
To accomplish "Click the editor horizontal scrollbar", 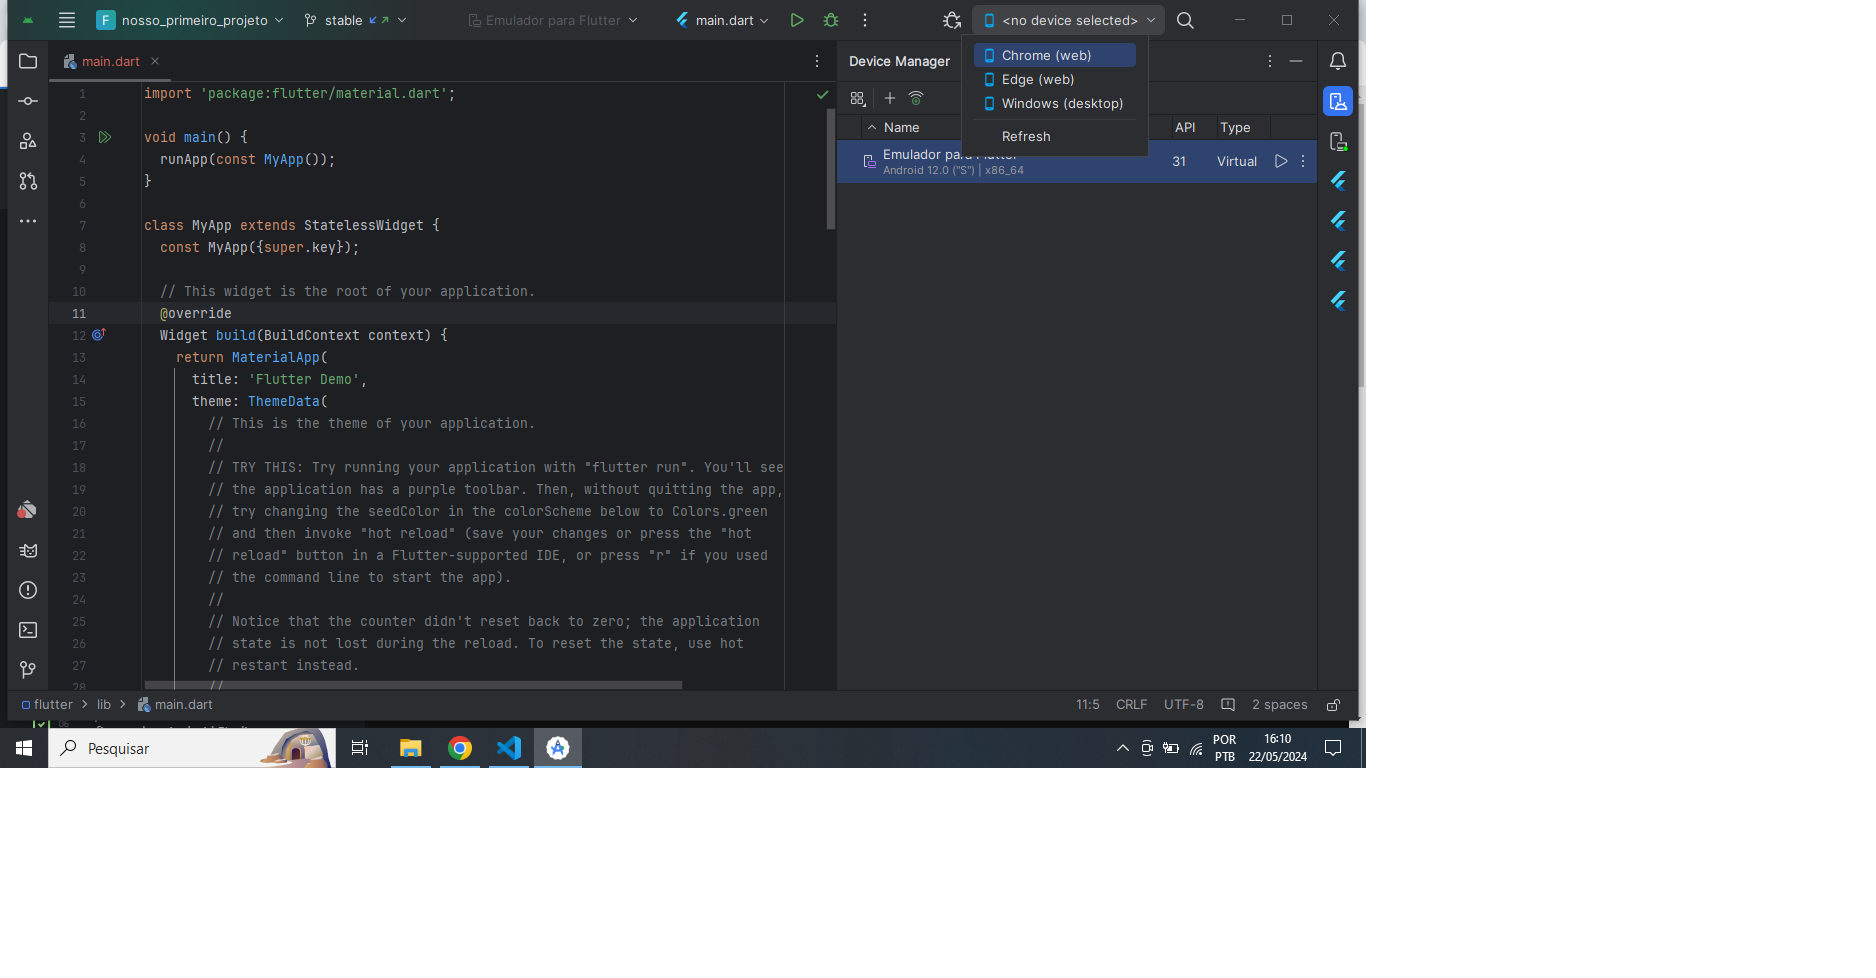I will [x=413, y=685].
